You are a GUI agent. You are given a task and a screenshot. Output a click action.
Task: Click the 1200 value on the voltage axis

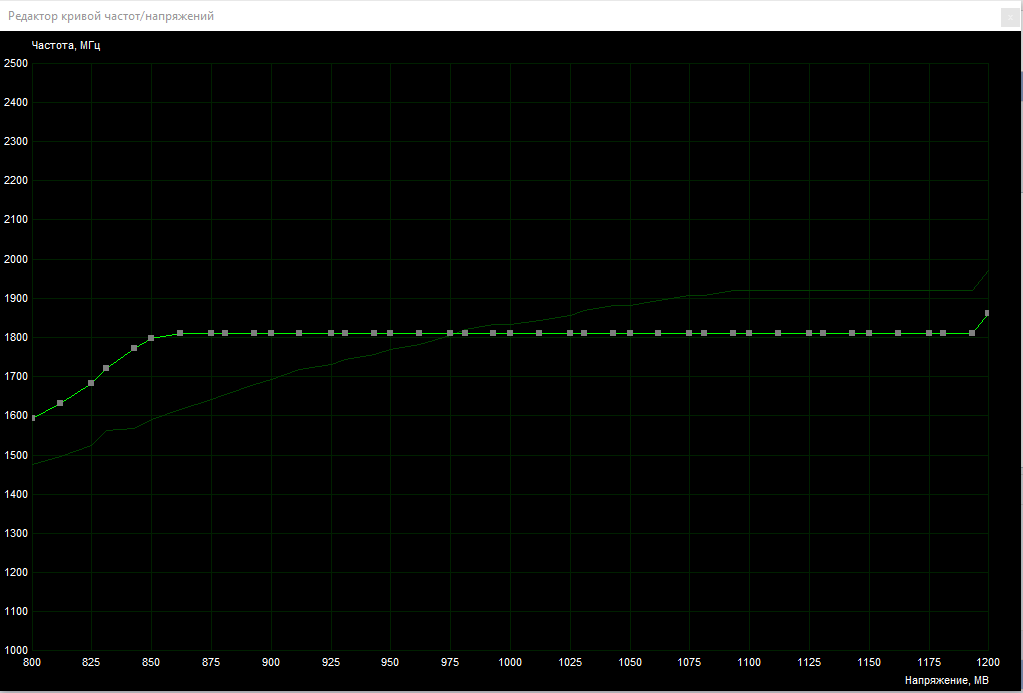tap(988, 662)
